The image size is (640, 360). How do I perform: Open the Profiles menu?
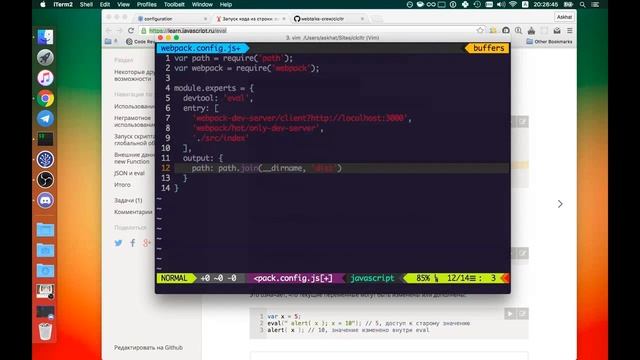(x=147, y=4)
